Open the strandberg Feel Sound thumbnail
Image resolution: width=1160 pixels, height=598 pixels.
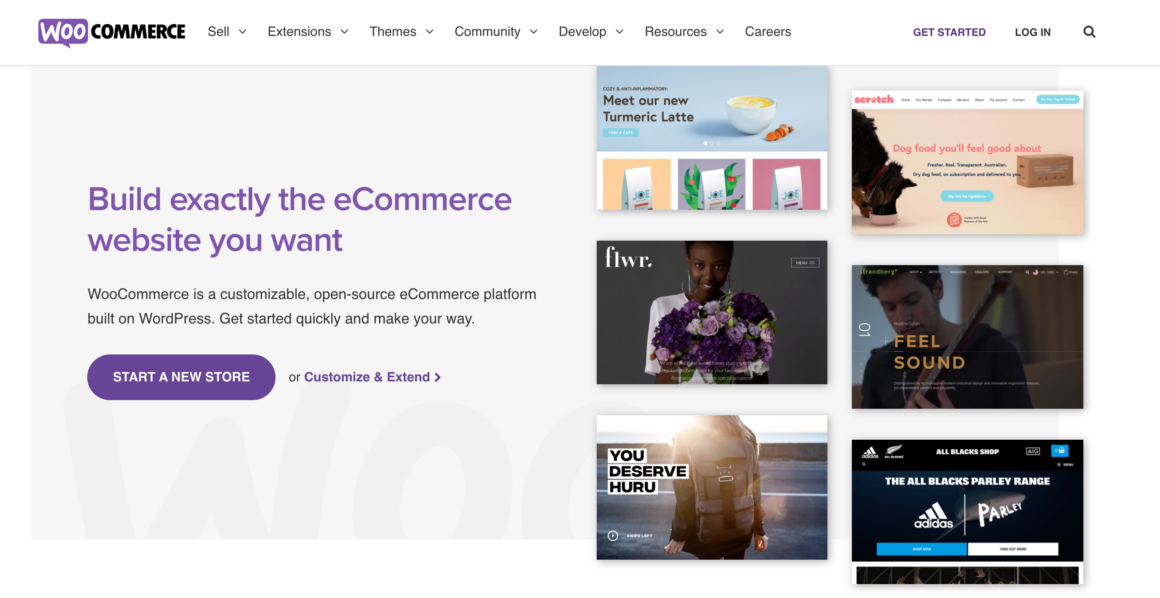click(967, 337)
